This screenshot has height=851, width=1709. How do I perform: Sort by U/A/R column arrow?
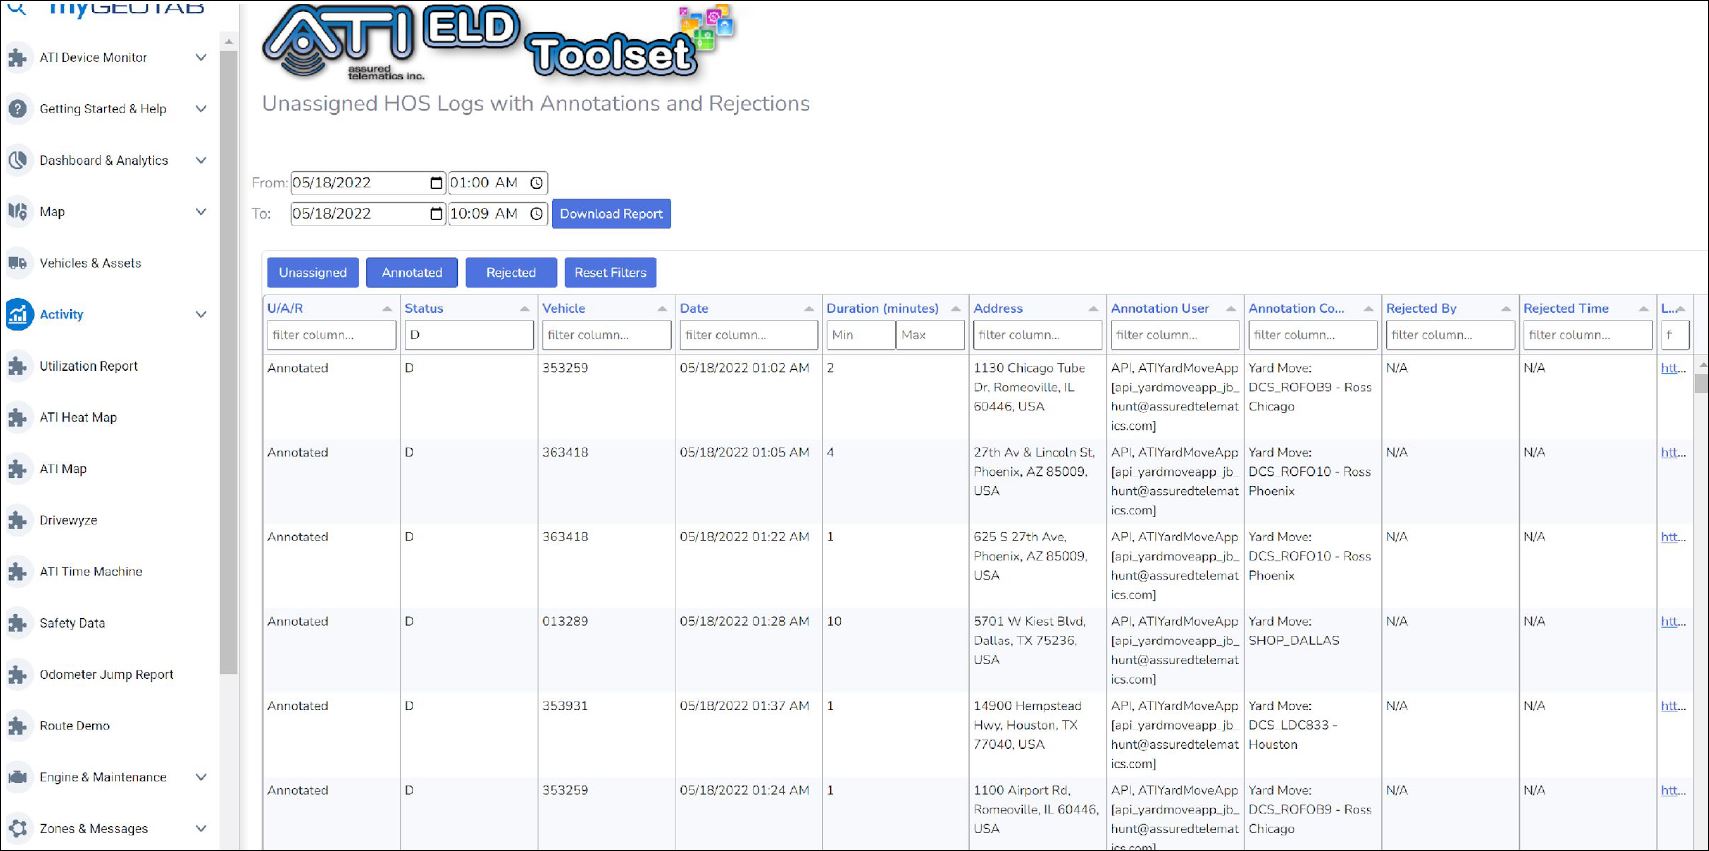pyautogui.click(x=387, y=309)
